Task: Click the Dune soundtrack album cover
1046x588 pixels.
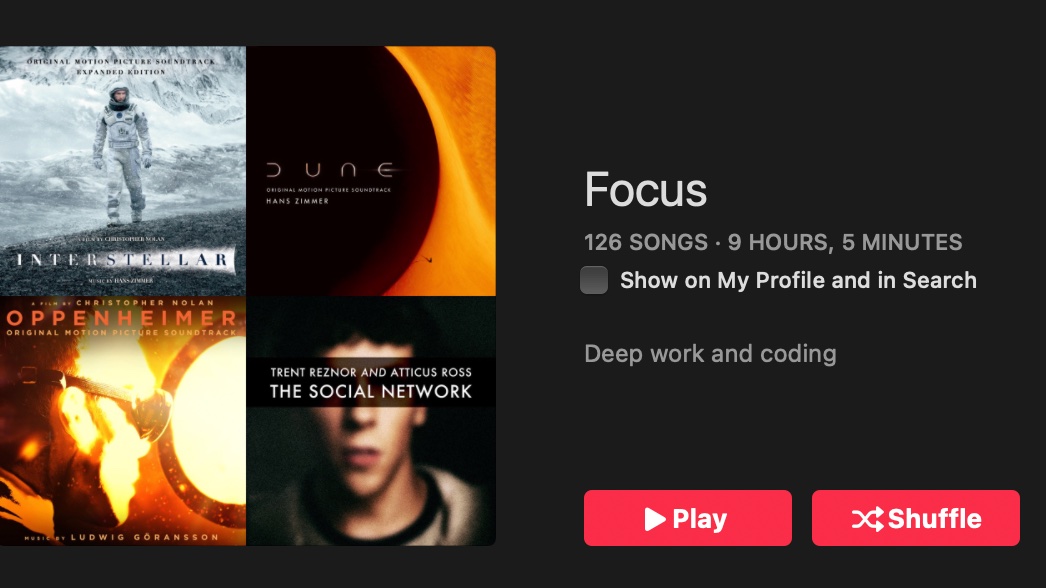Action: tap(371, 171)
